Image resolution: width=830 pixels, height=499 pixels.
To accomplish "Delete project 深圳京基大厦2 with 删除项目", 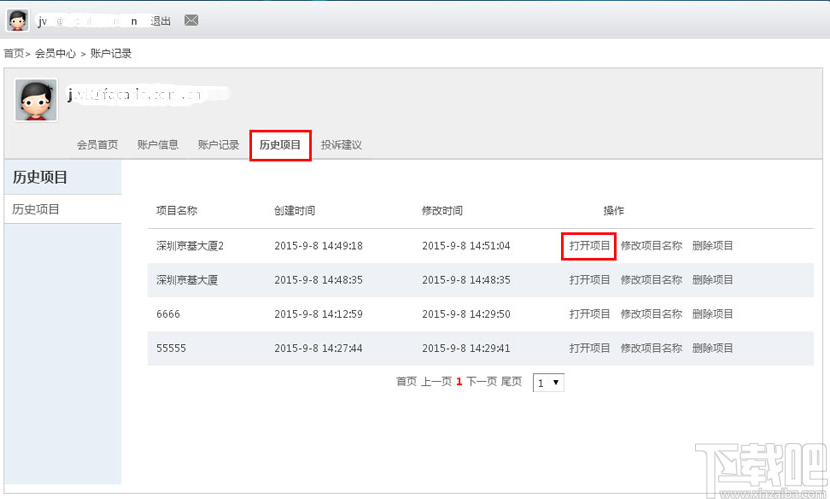I will pos(712,246).
